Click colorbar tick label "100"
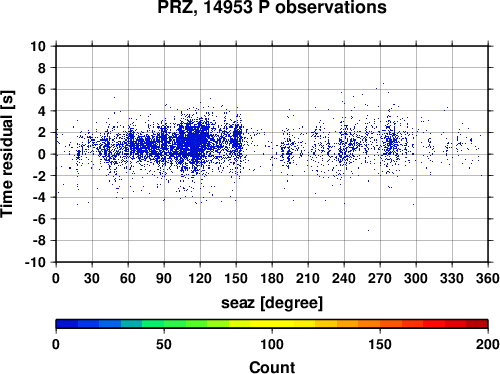 272,344
